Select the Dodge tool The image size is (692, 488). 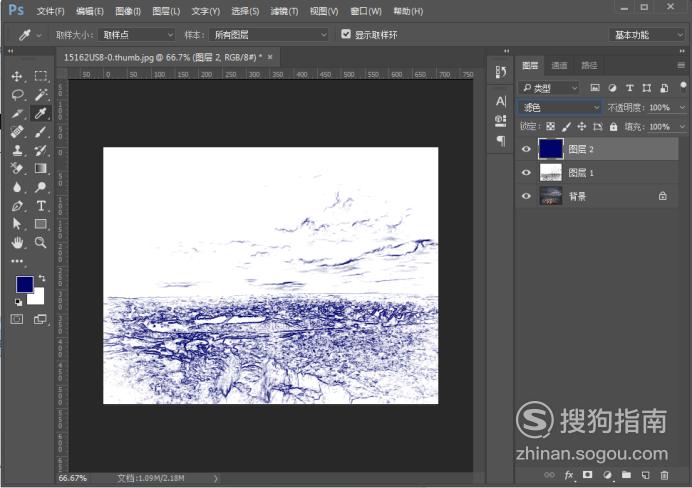(41, 187)
